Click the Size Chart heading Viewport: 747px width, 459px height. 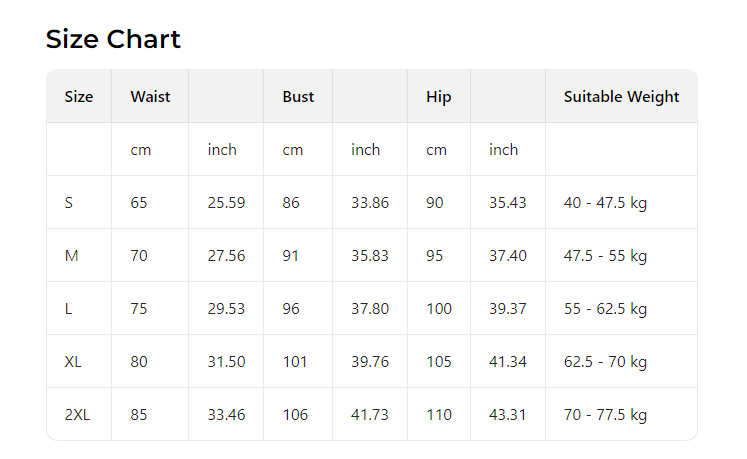113,39
